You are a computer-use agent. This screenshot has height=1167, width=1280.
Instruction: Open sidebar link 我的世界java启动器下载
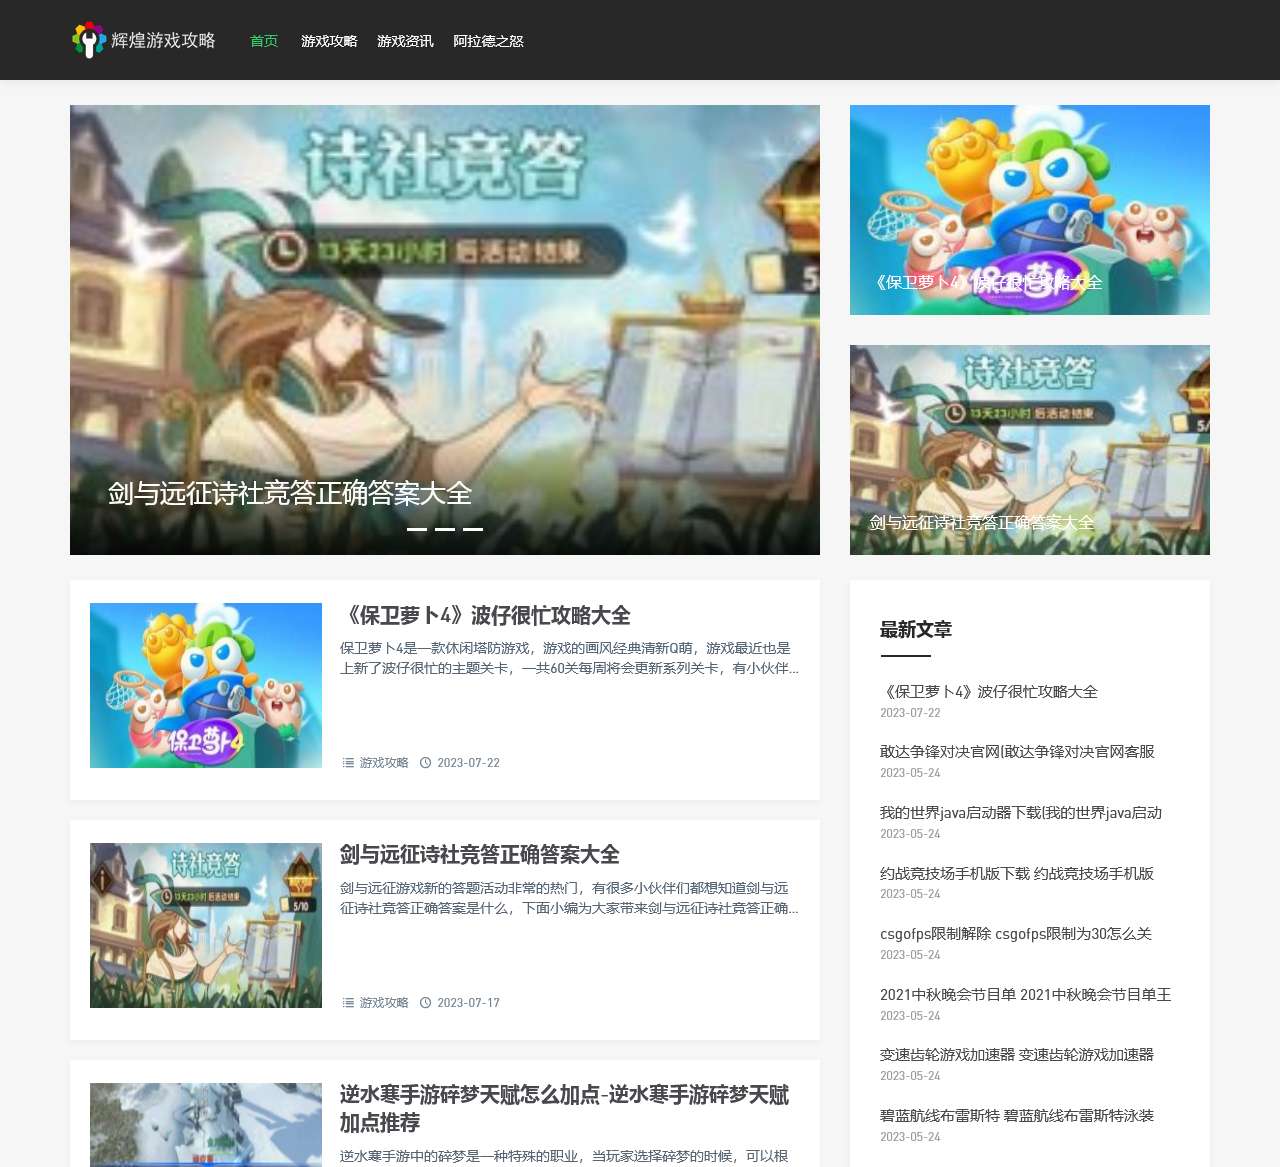click(x=1020, y=813)
